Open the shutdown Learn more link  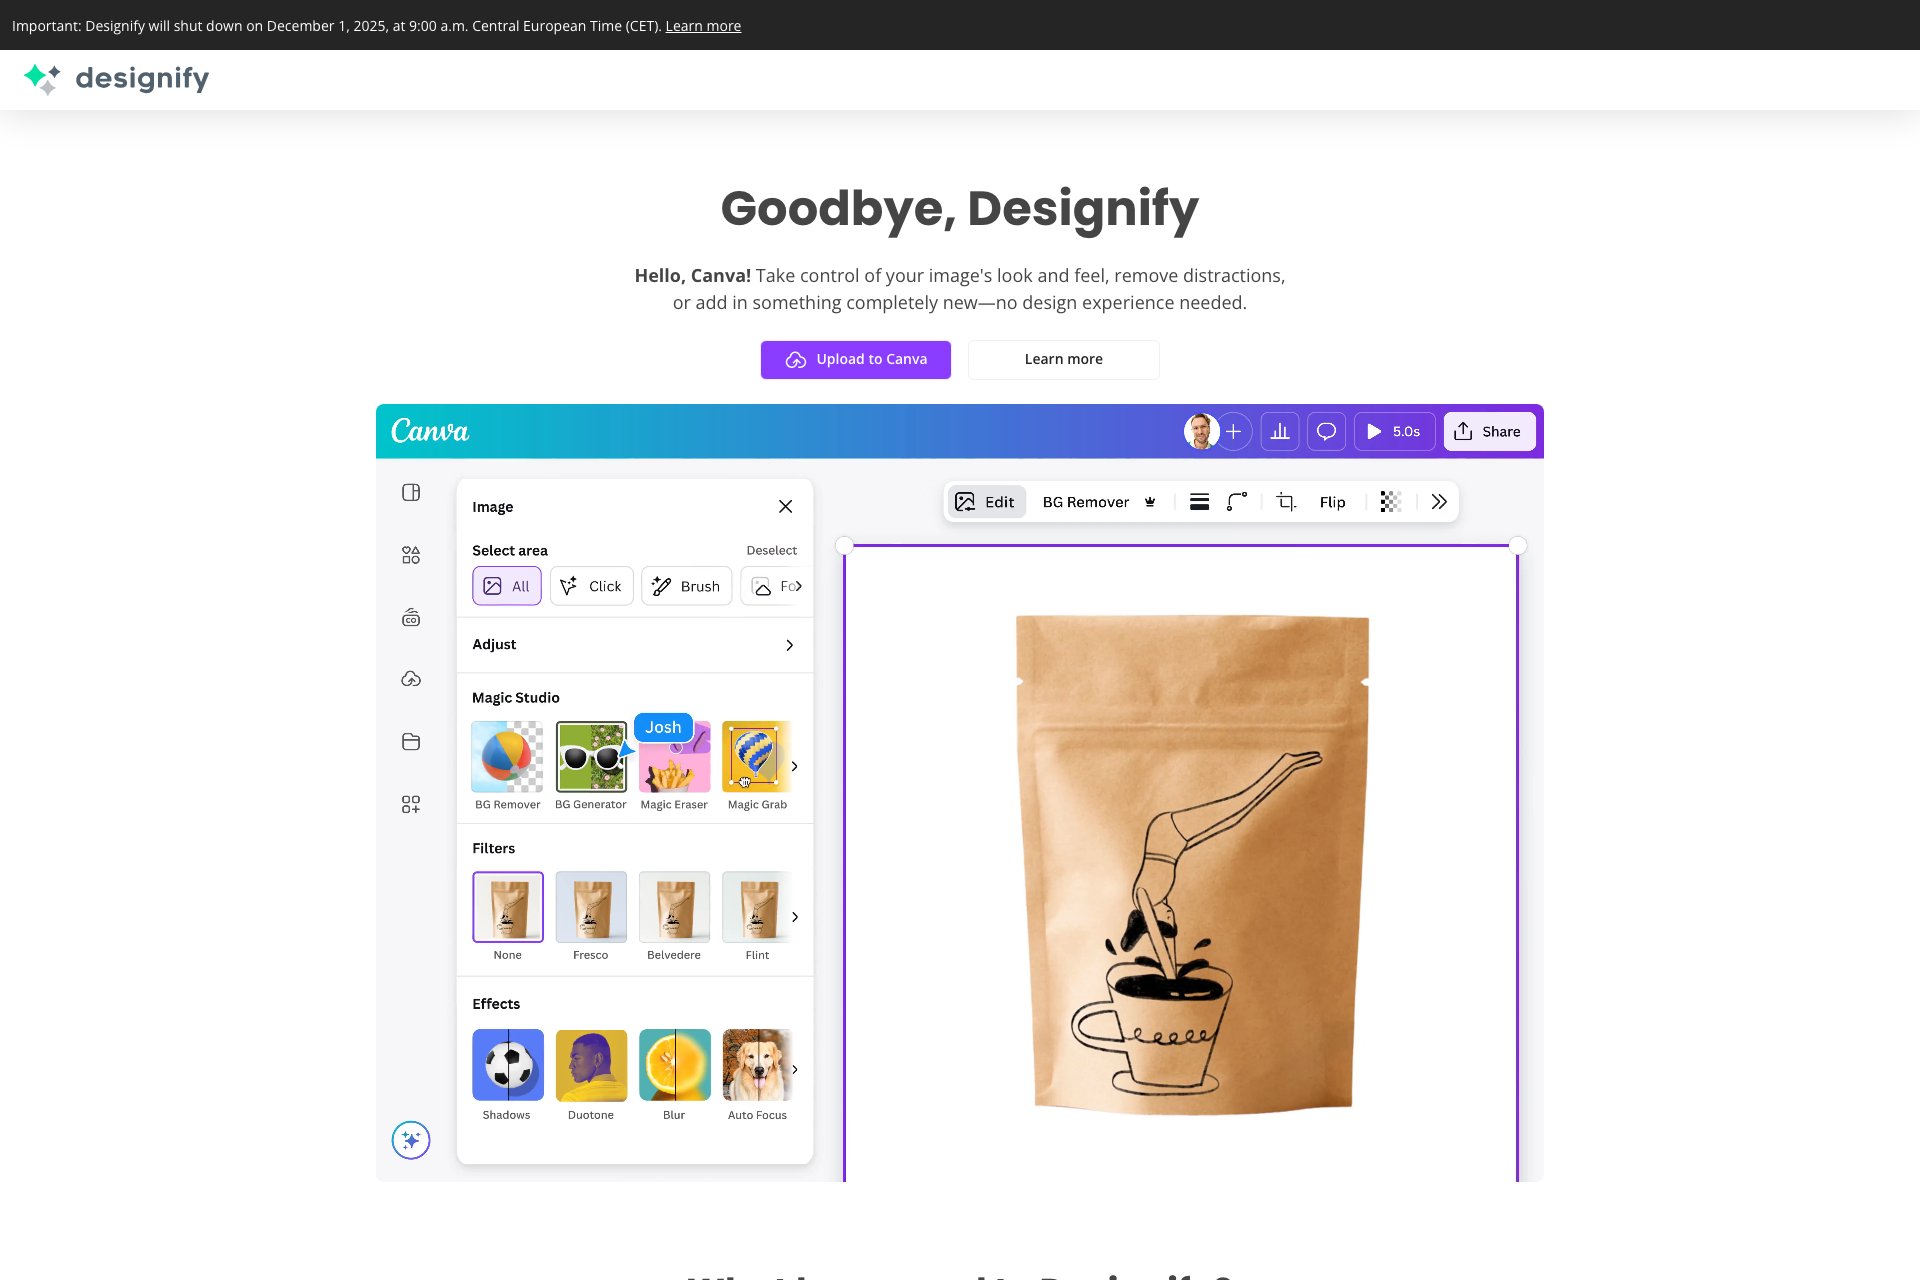703,25
